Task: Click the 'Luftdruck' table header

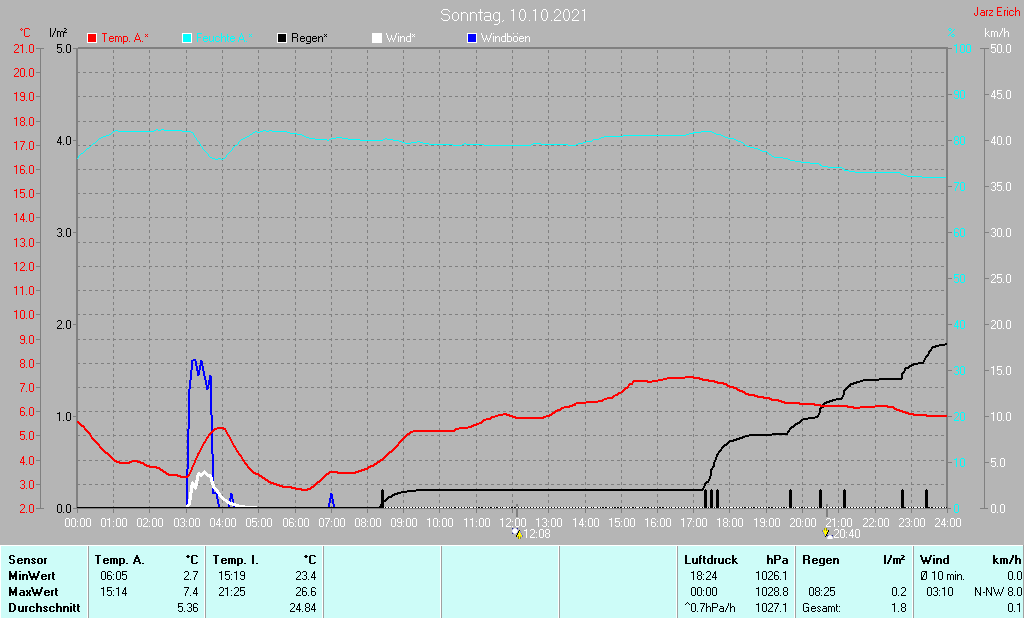Action: pos(711,560)
